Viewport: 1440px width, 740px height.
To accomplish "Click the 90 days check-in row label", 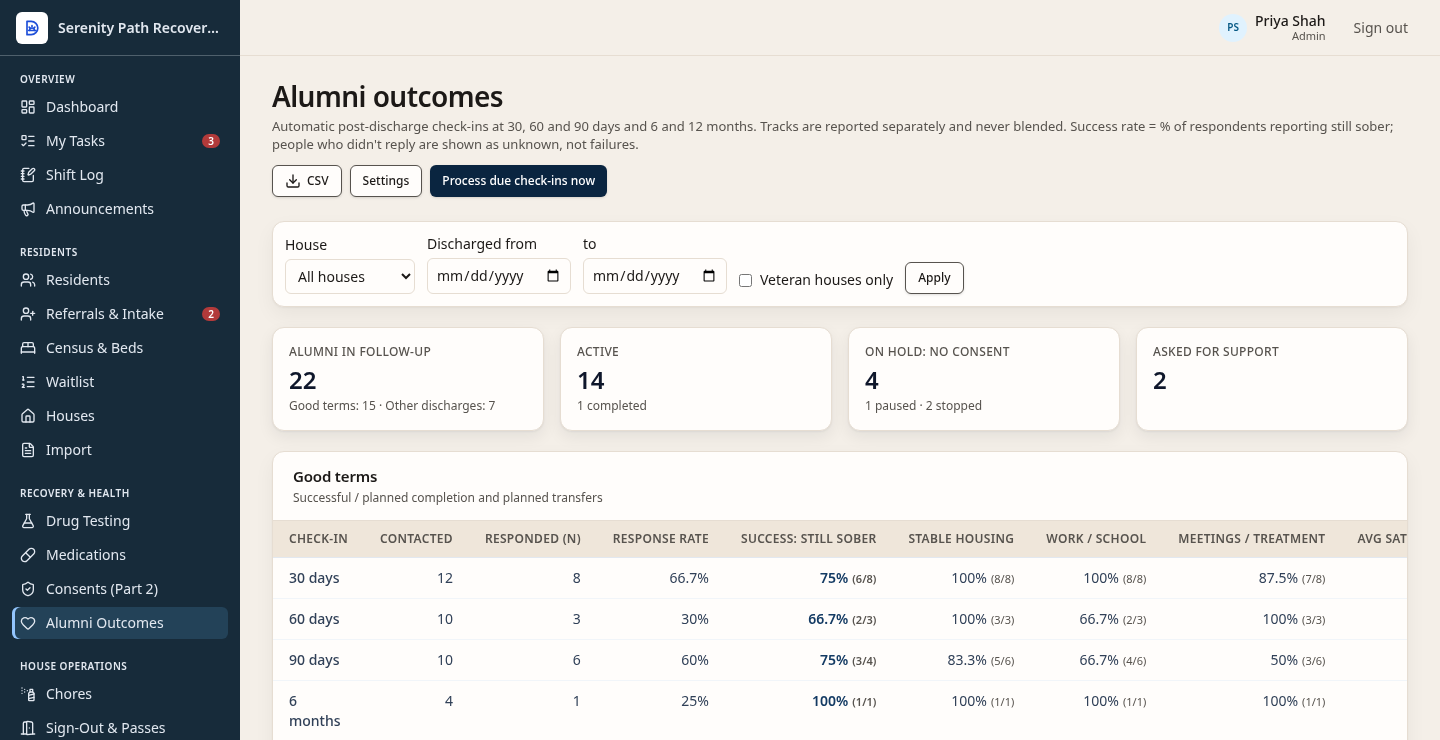I will [314, 660].
